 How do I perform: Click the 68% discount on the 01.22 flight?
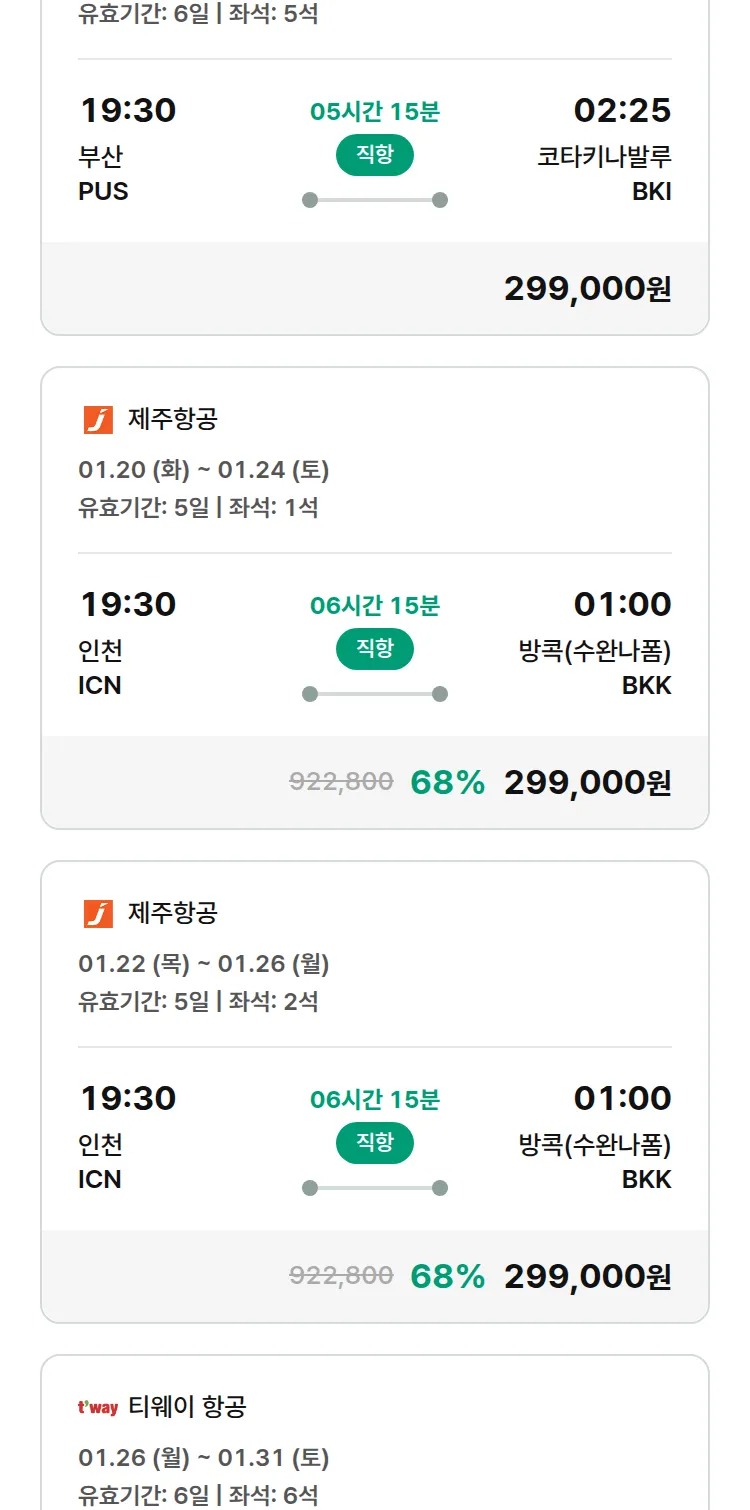[447, 1277]
